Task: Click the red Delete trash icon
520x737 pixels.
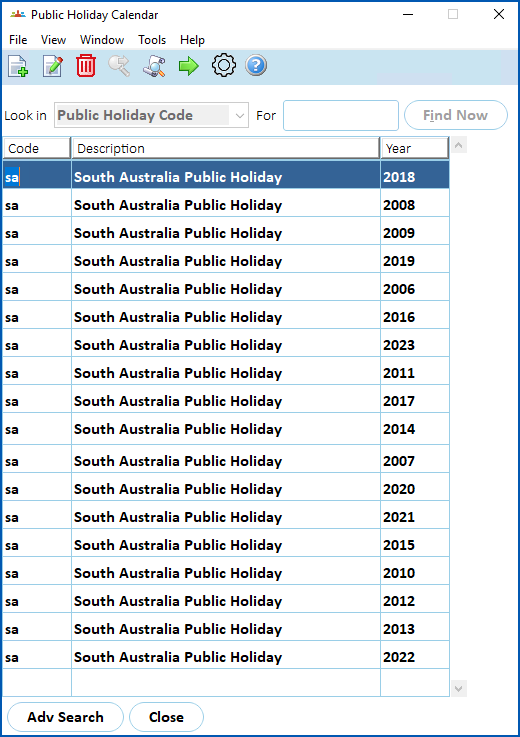Action: click(86, 66)
